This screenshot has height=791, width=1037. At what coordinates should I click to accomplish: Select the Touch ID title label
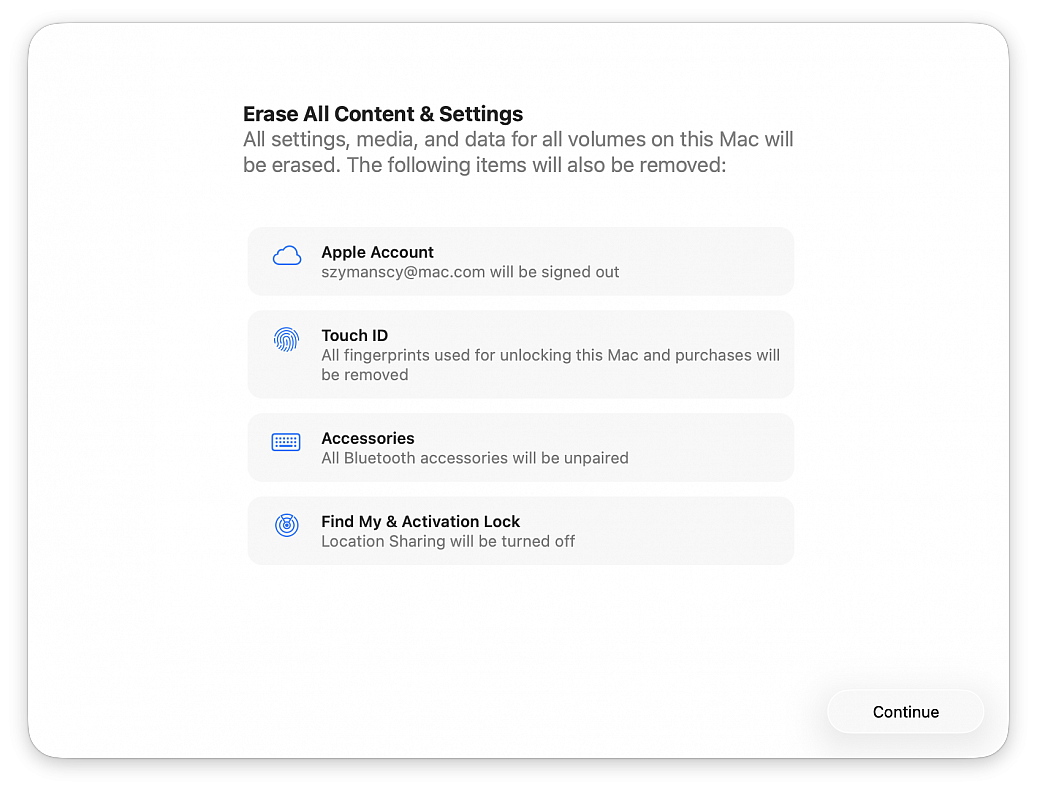point(354,335)
